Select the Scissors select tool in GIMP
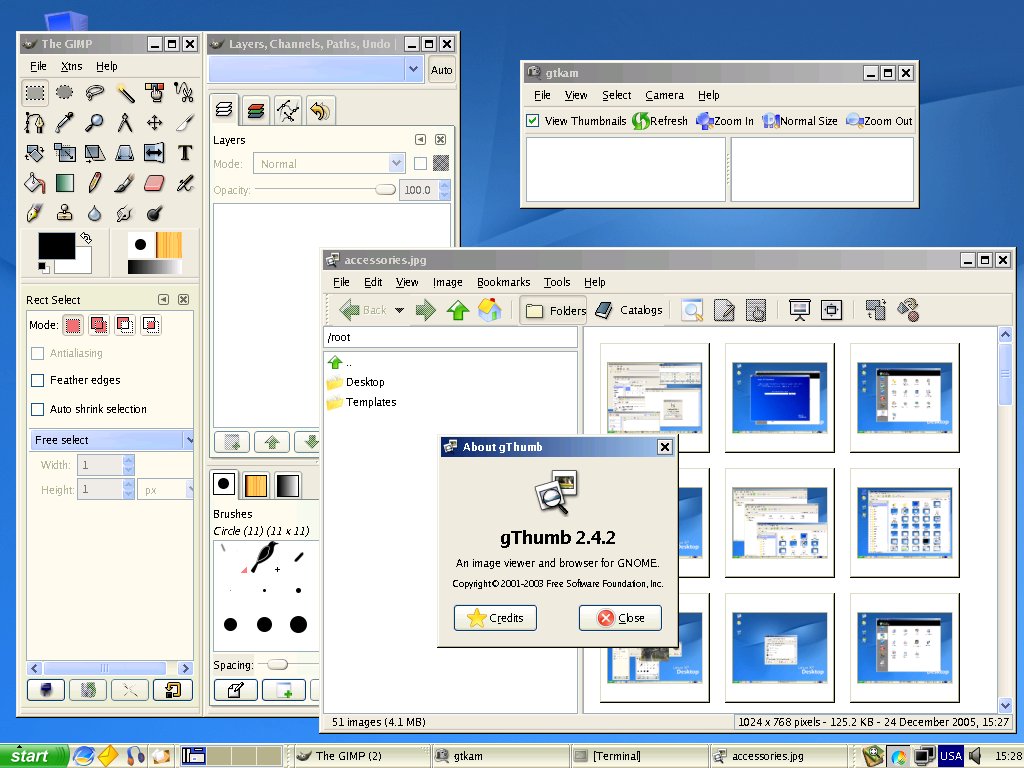This screenshot has height=768, width=1024. pos(185,93)
